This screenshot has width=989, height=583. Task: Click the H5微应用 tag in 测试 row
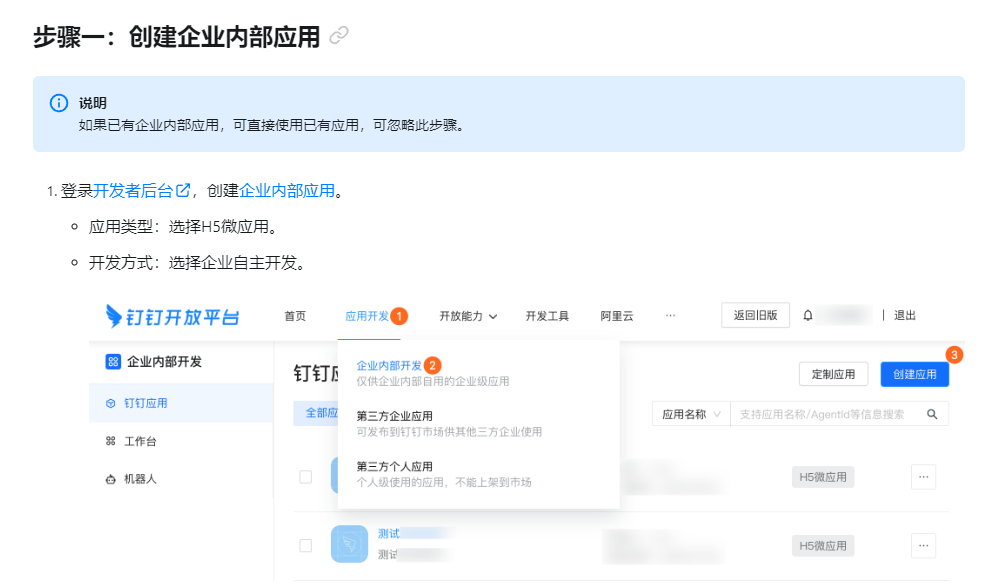[823, 546]
